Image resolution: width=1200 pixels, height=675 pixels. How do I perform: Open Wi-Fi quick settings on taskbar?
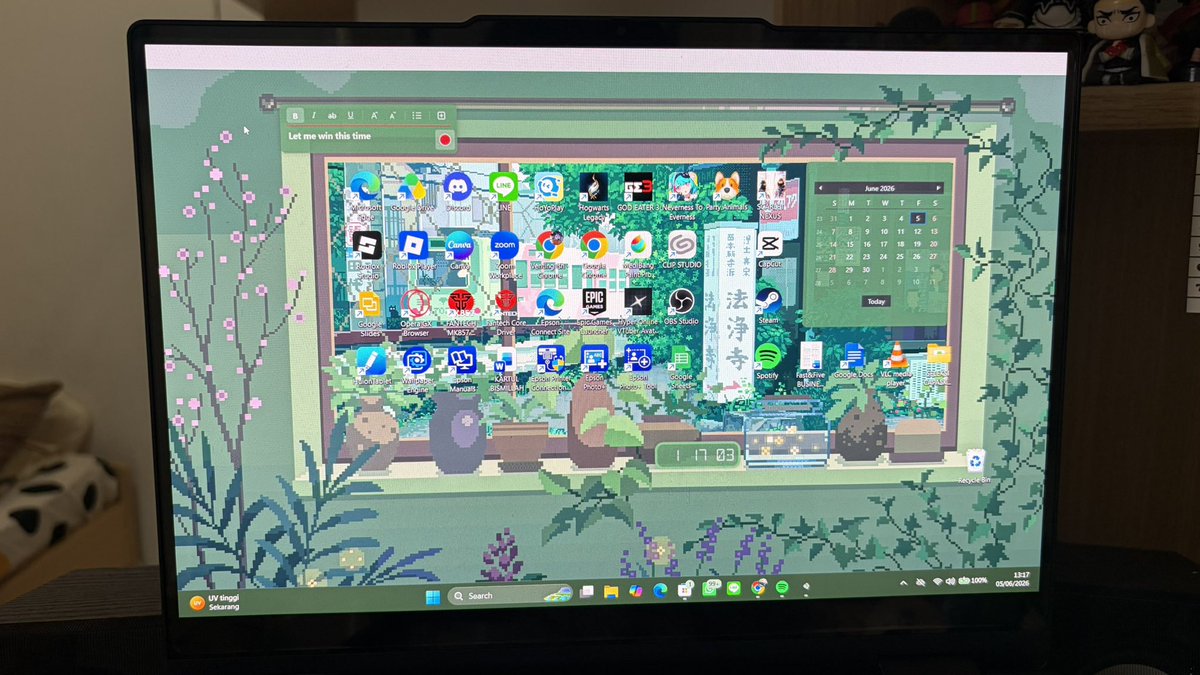(936, 581)
